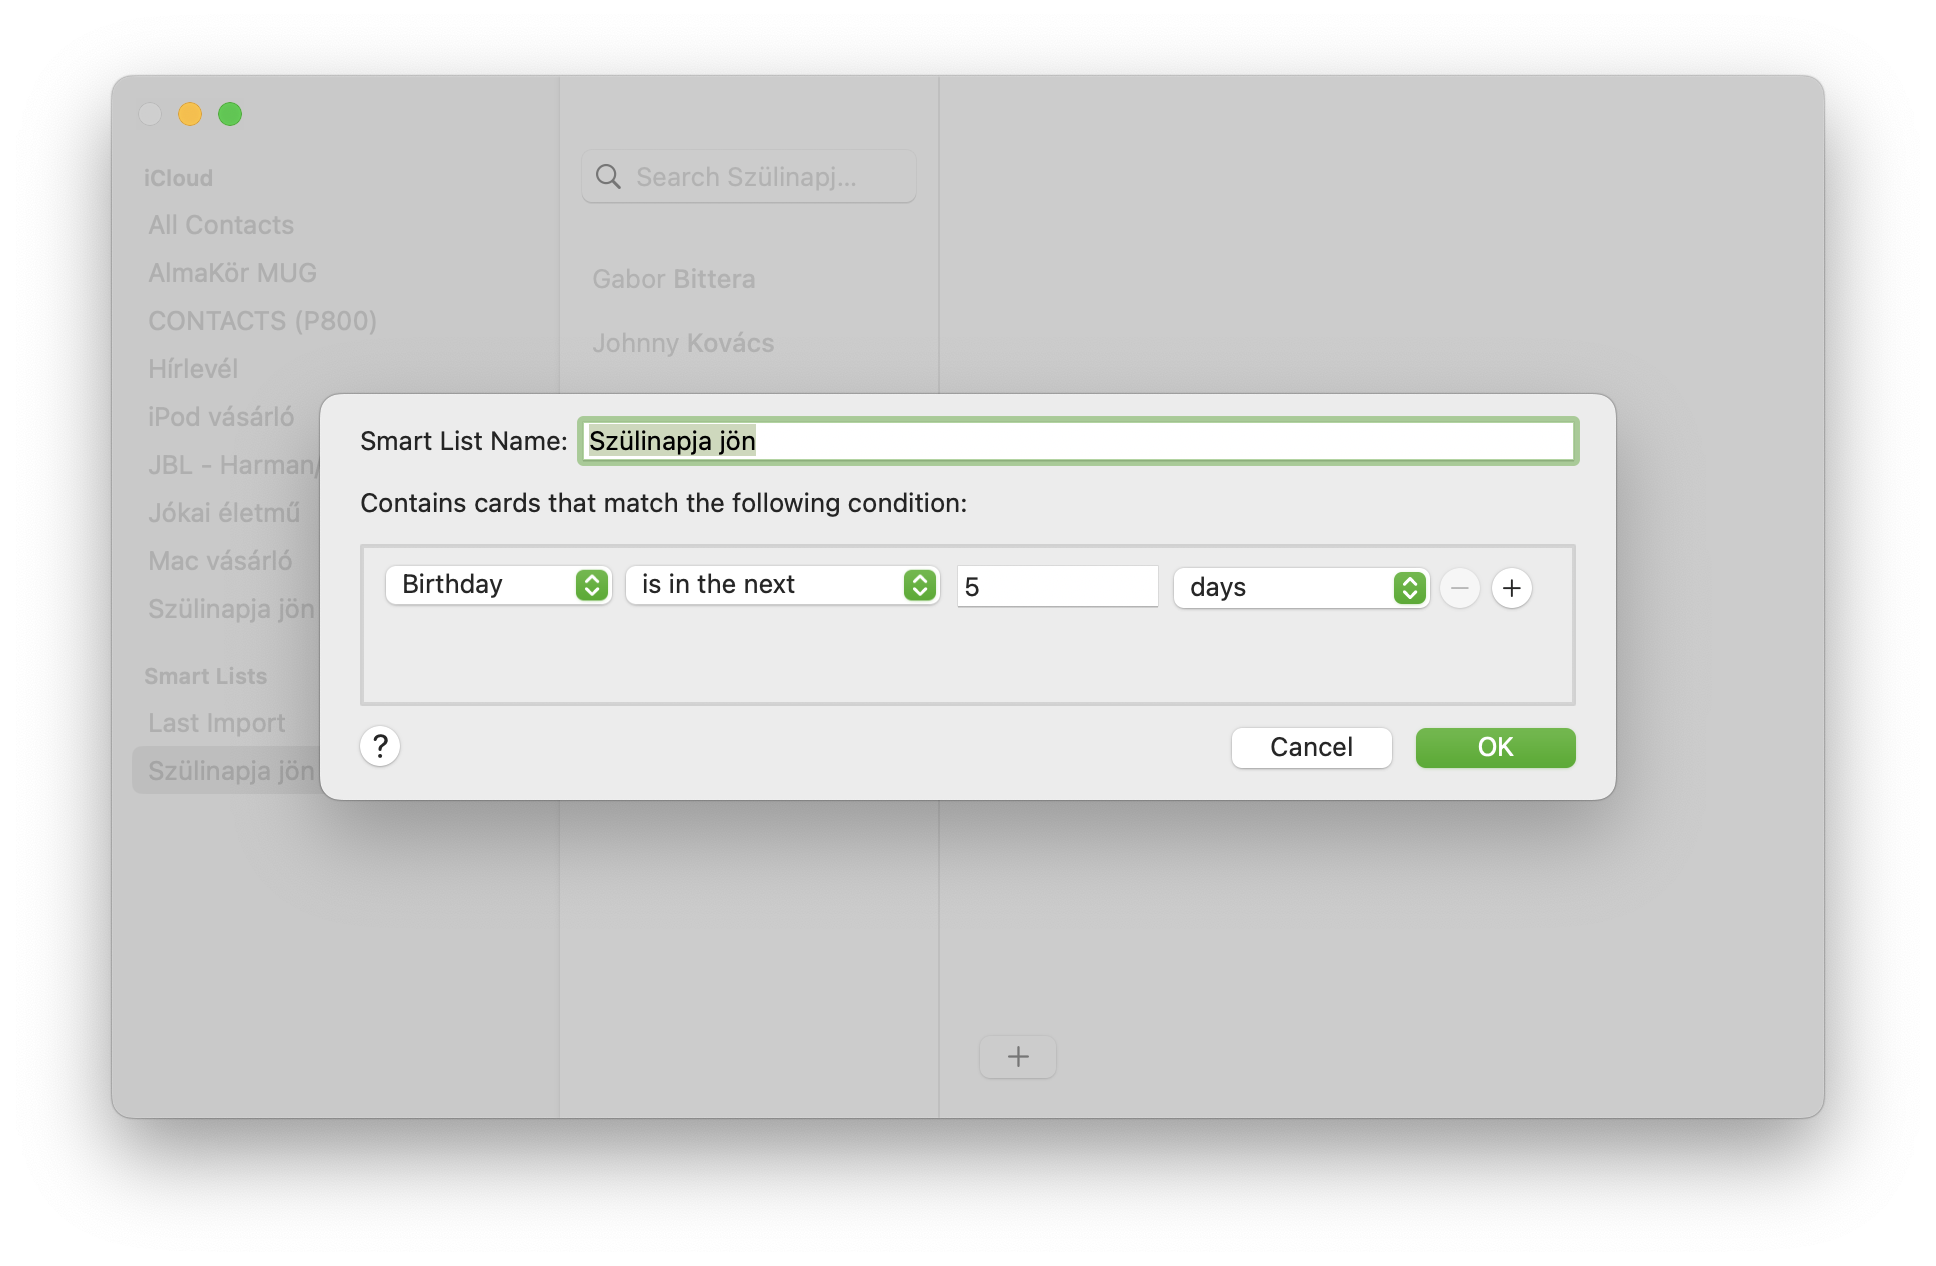
Task: Open the 'is in the next' dropdown
Action: tap(782, 585)
